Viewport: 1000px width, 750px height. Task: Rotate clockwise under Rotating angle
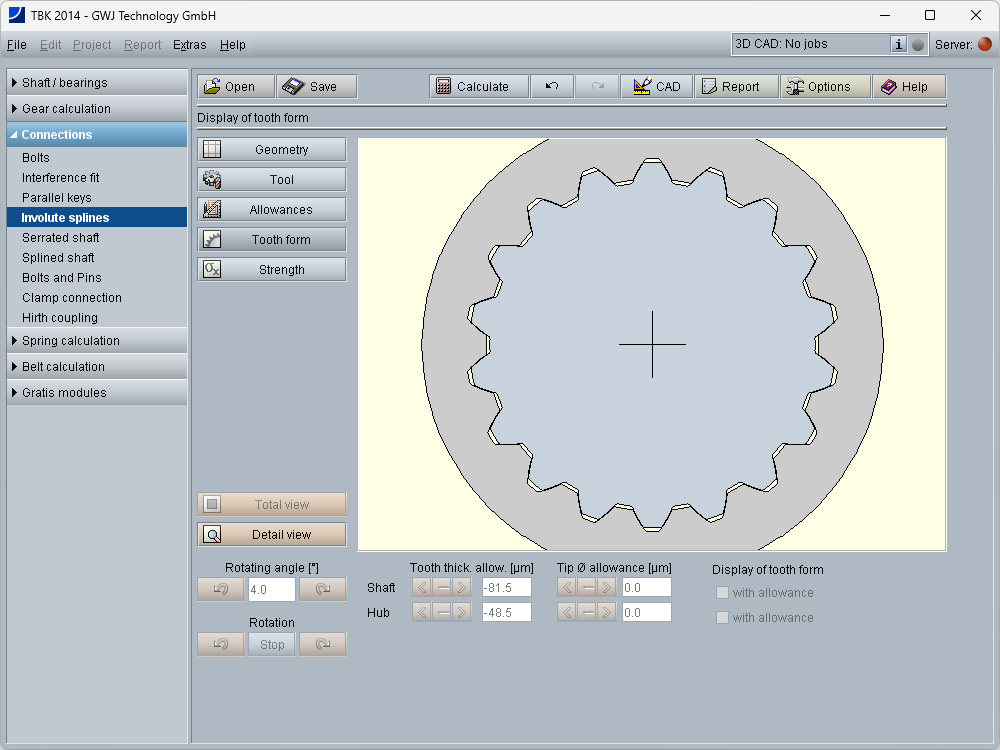(322, 589)
